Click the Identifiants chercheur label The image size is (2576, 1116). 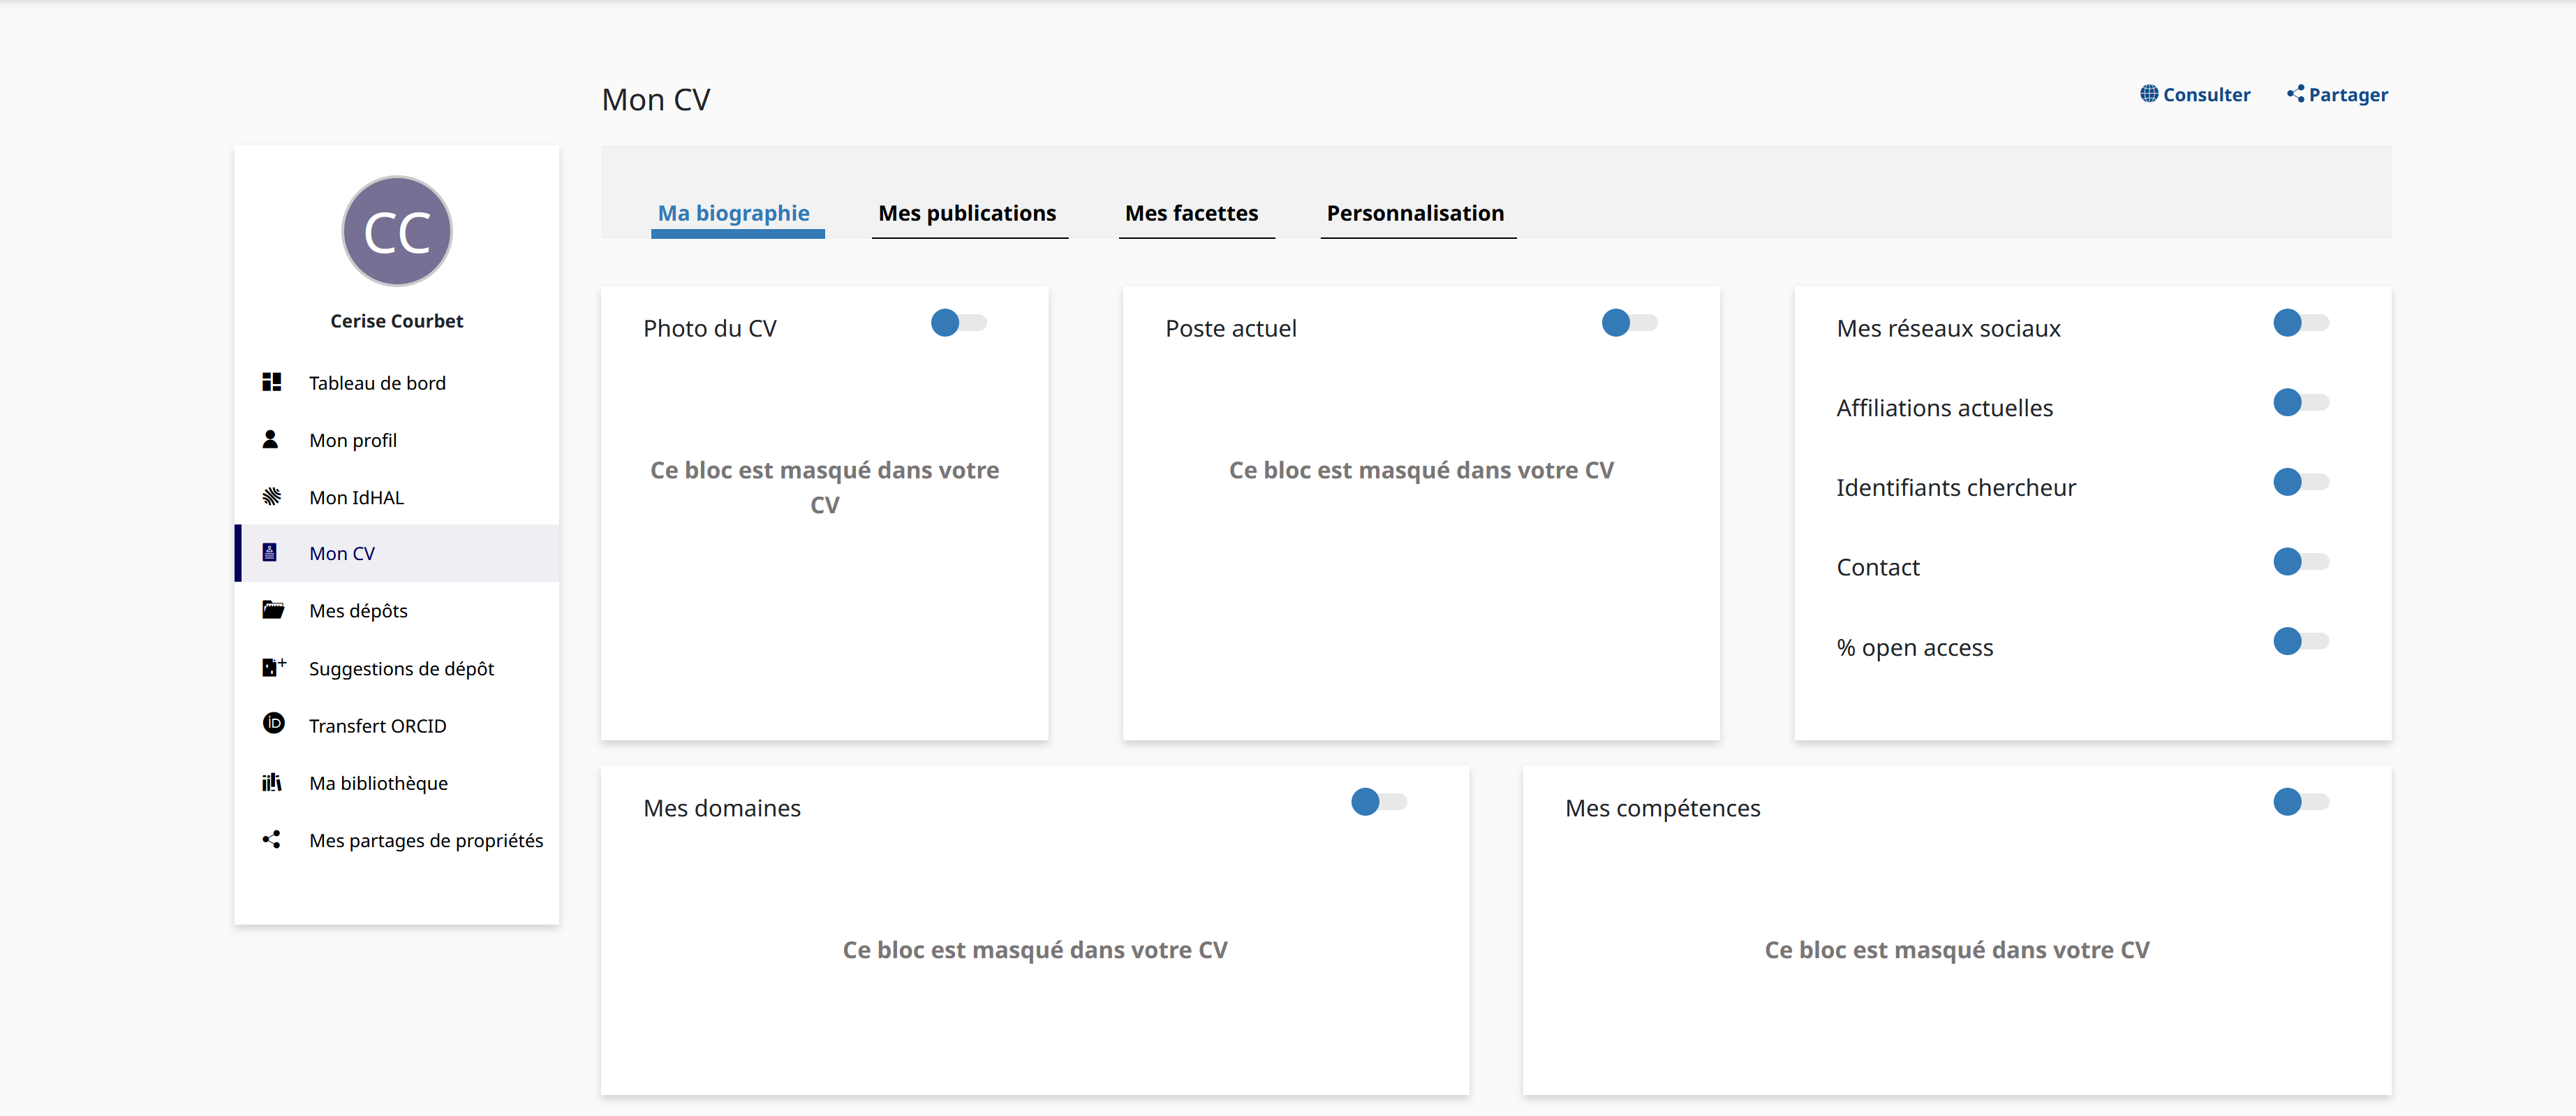(1956, 487)
